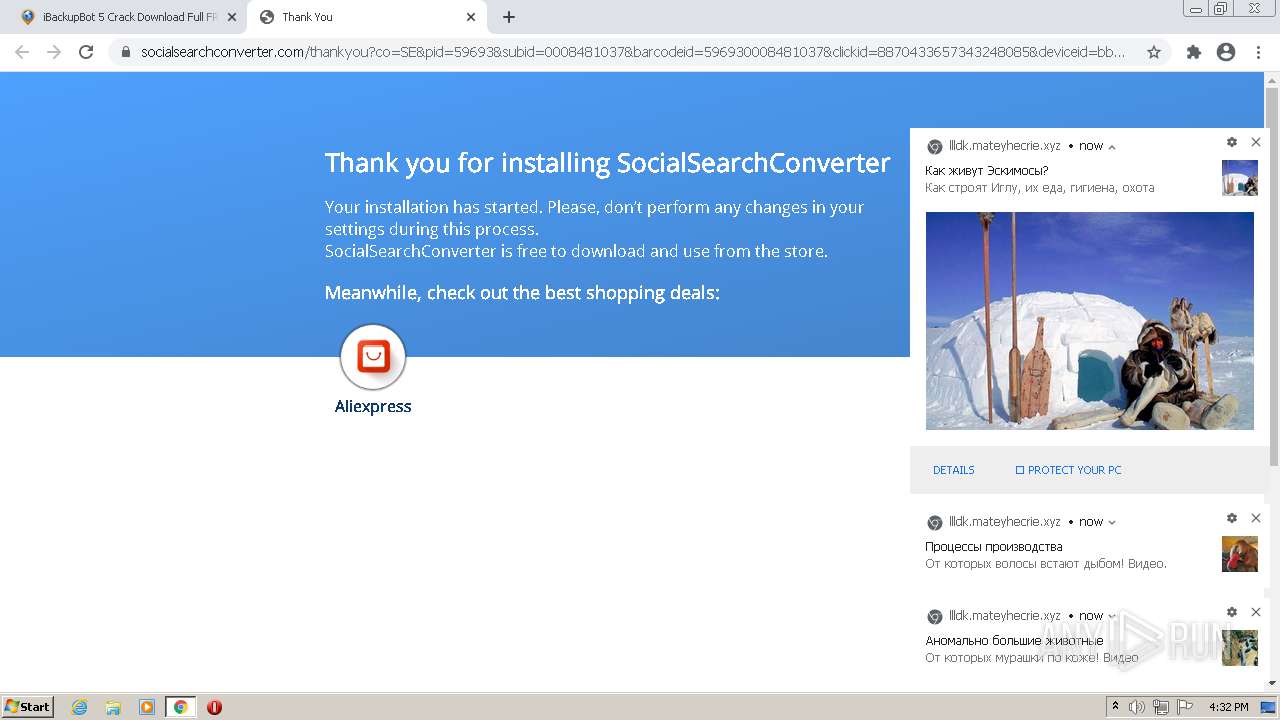Go forward with the arrow button
Viewport: 1280px width, 720px height.
(x=54, y=52)
